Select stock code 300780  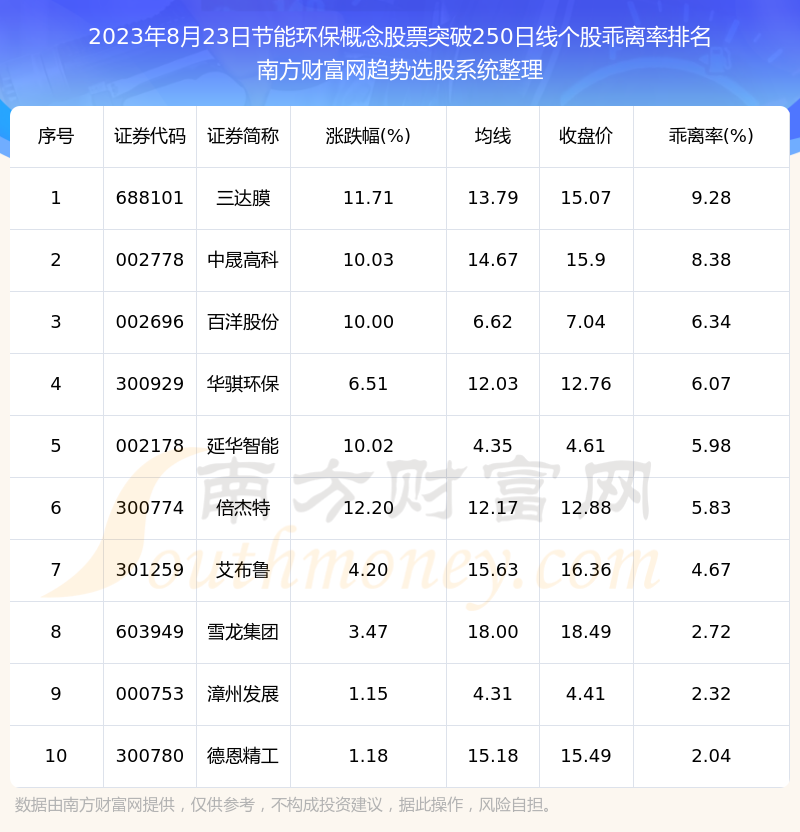pos(150,756)
